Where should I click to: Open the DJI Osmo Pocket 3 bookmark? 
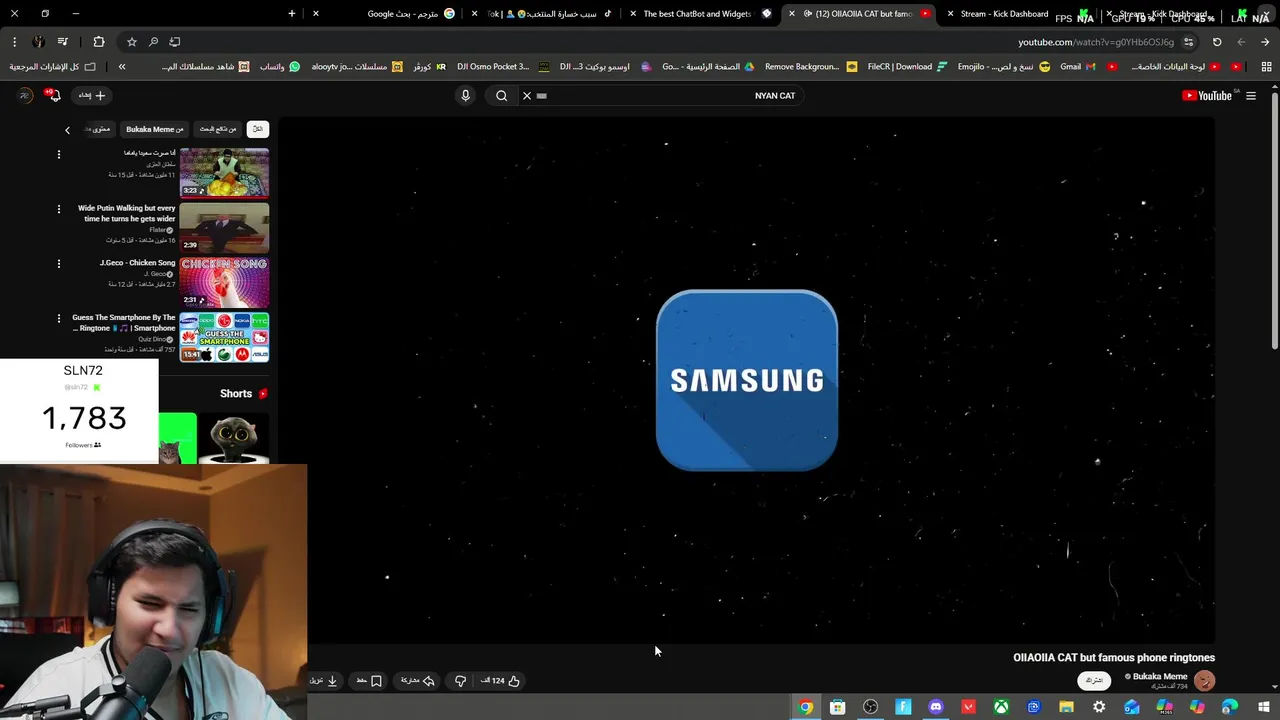(501, 67)
